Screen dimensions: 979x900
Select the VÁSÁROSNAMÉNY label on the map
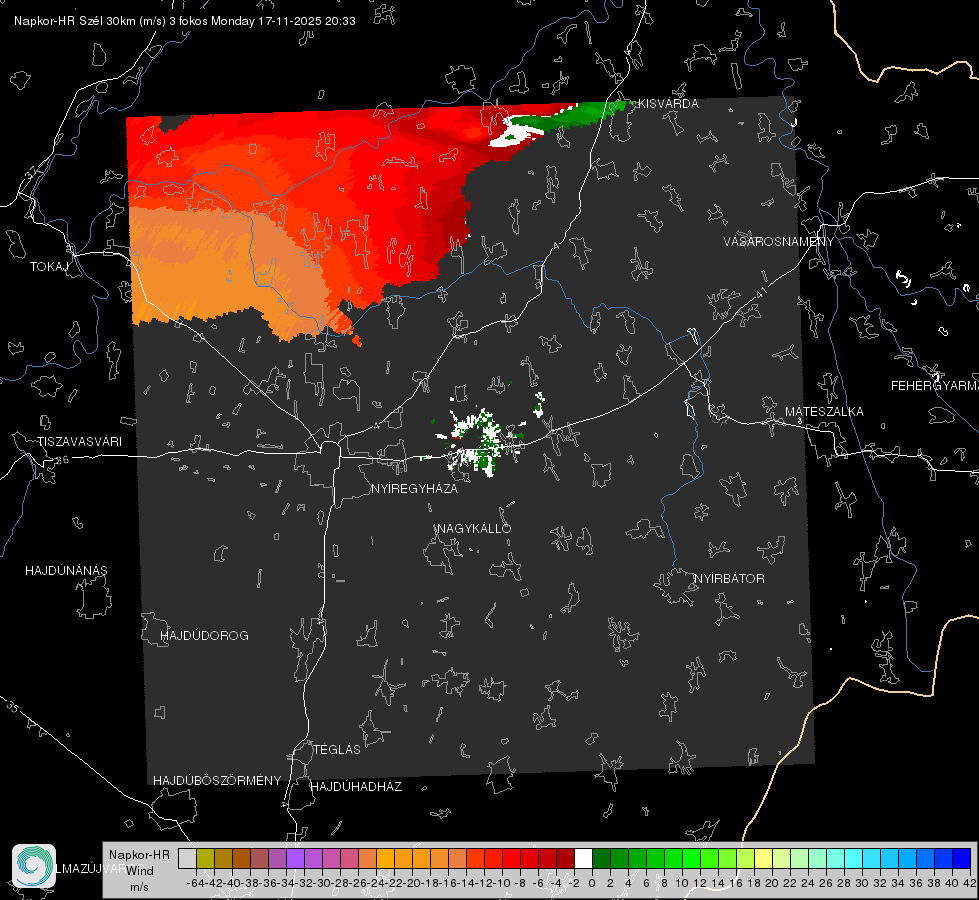tap(779, 242)
